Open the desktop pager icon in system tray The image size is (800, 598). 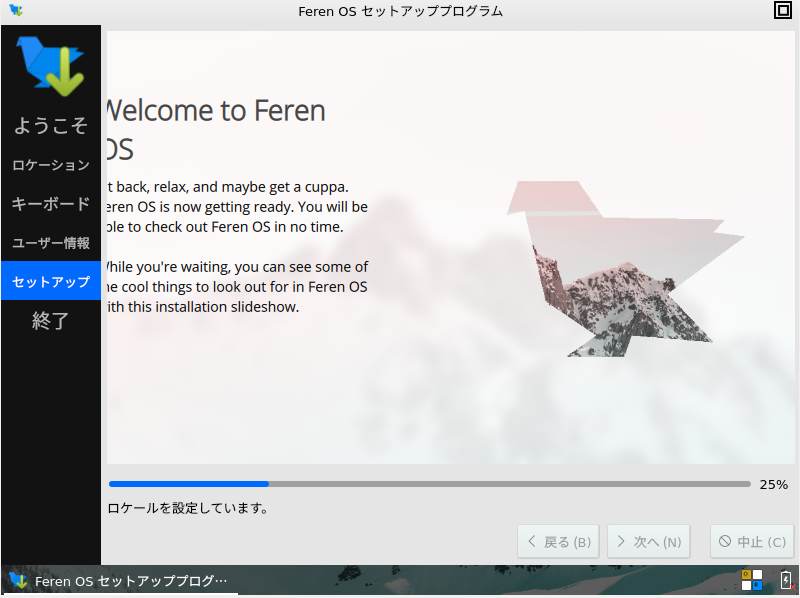tap(752, 580)
